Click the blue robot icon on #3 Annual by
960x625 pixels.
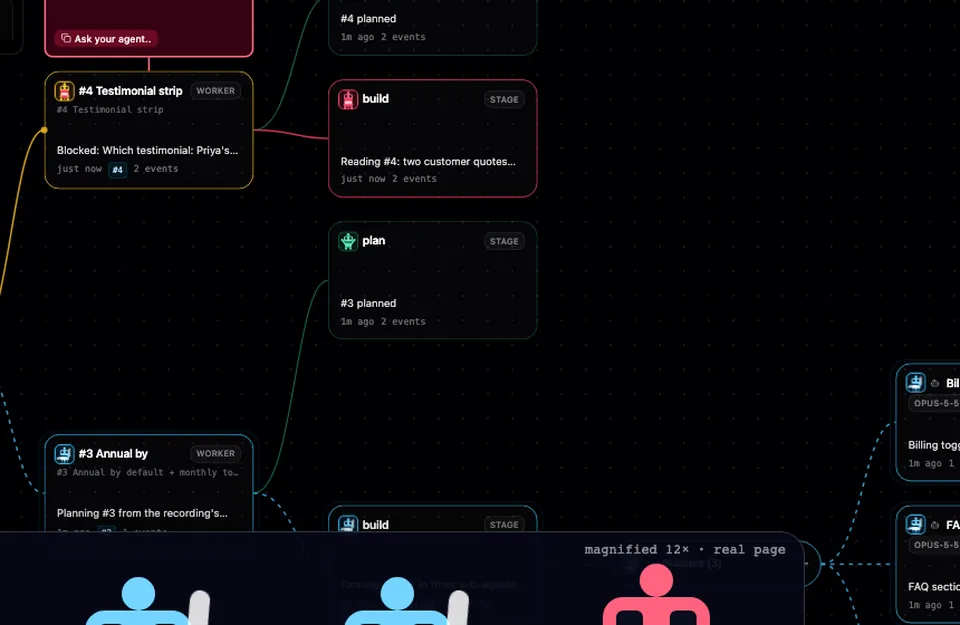[64, 454]
